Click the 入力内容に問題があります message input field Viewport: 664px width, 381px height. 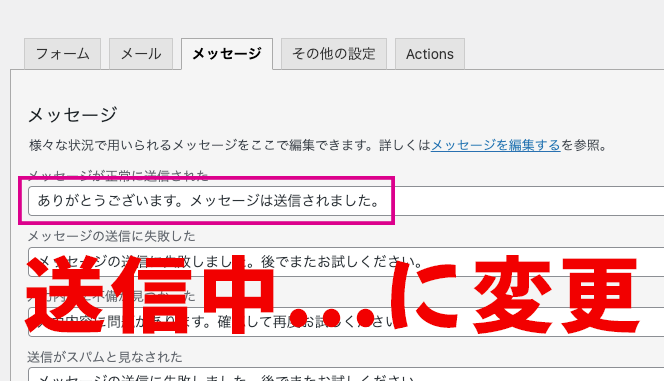[346, 322]
